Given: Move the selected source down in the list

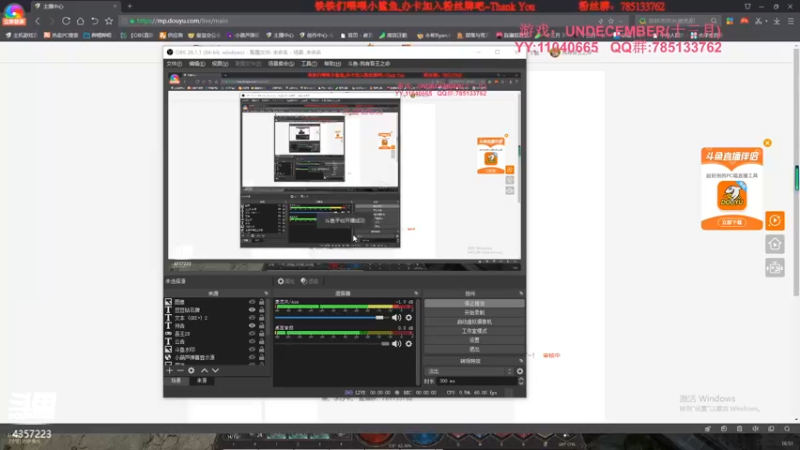Looking at the screenshot, I should [x=215, y=370].
